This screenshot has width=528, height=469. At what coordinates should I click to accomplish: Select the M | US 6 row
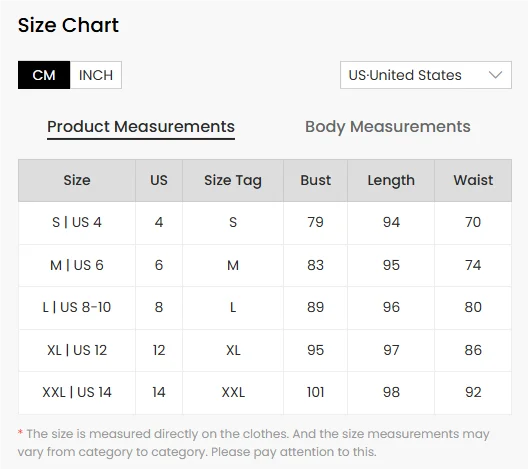265,266
